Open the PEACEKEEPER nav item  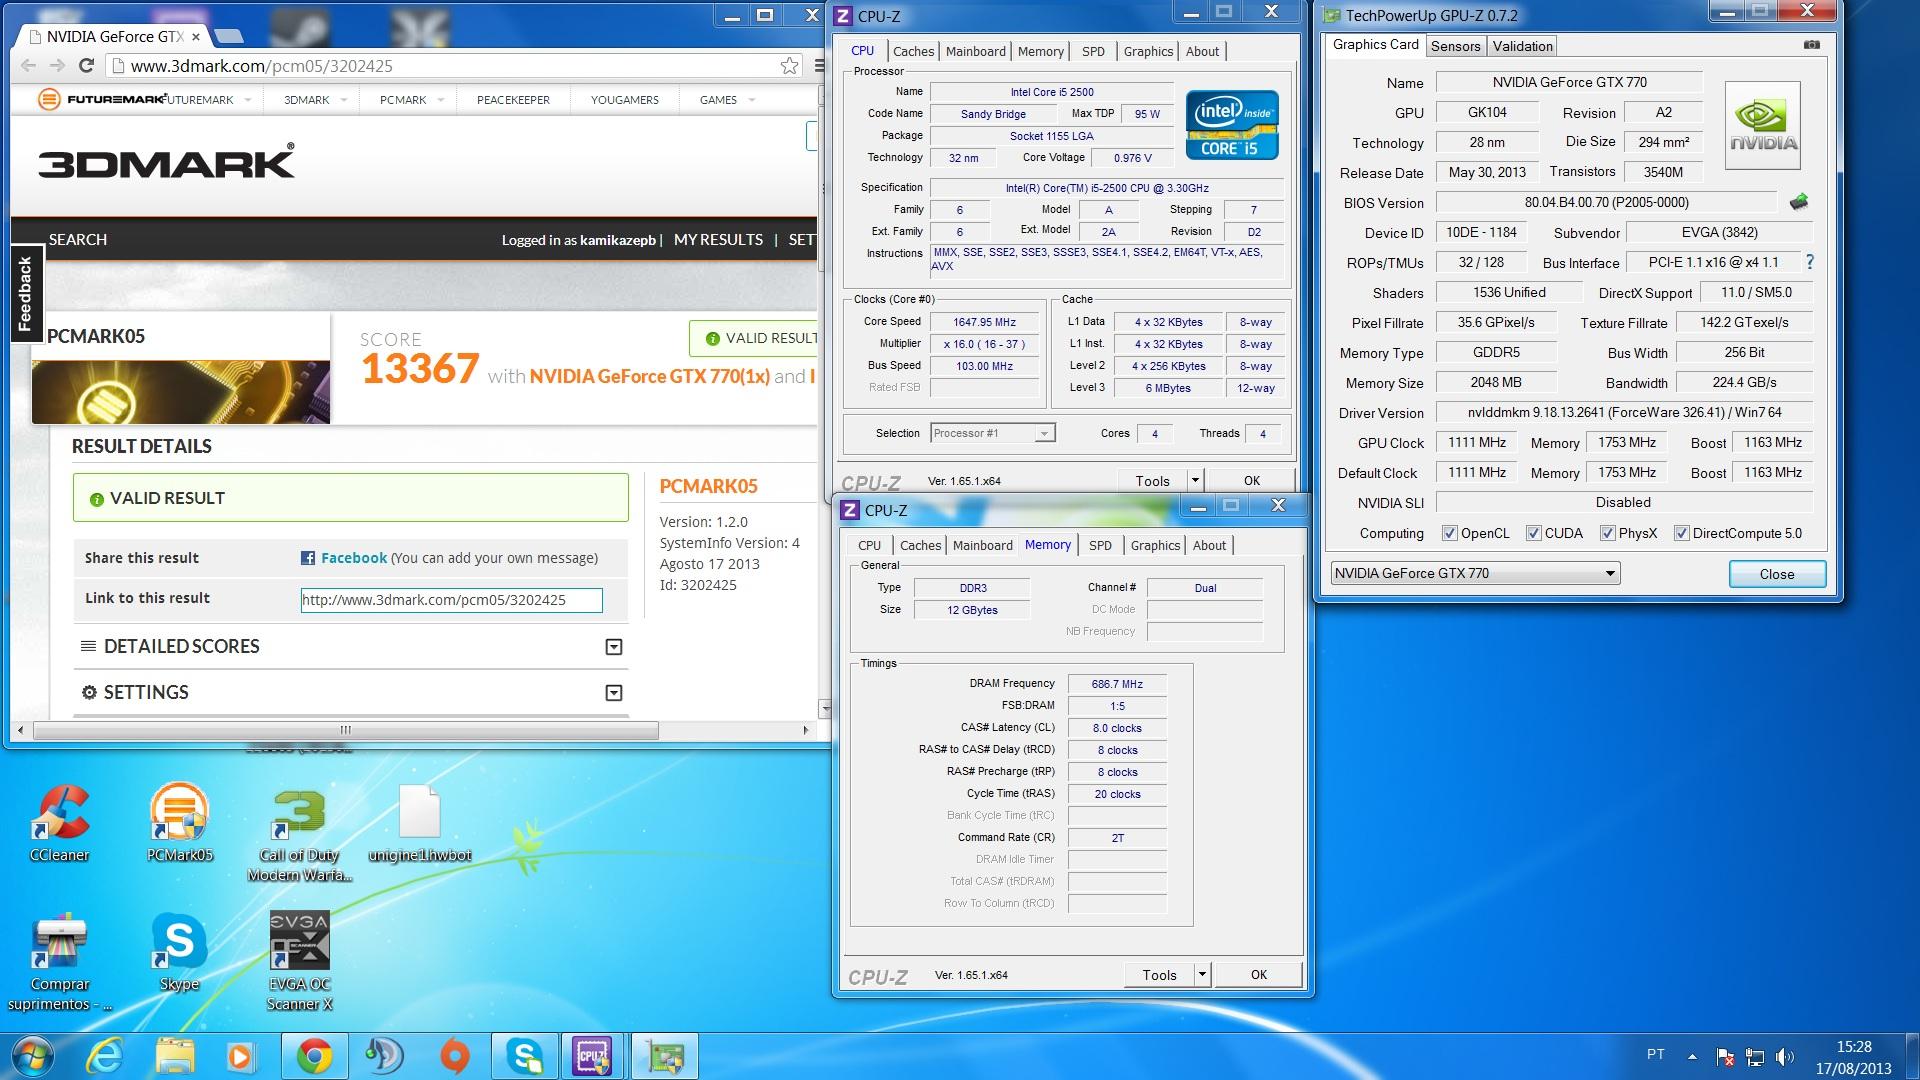(513, 100)
